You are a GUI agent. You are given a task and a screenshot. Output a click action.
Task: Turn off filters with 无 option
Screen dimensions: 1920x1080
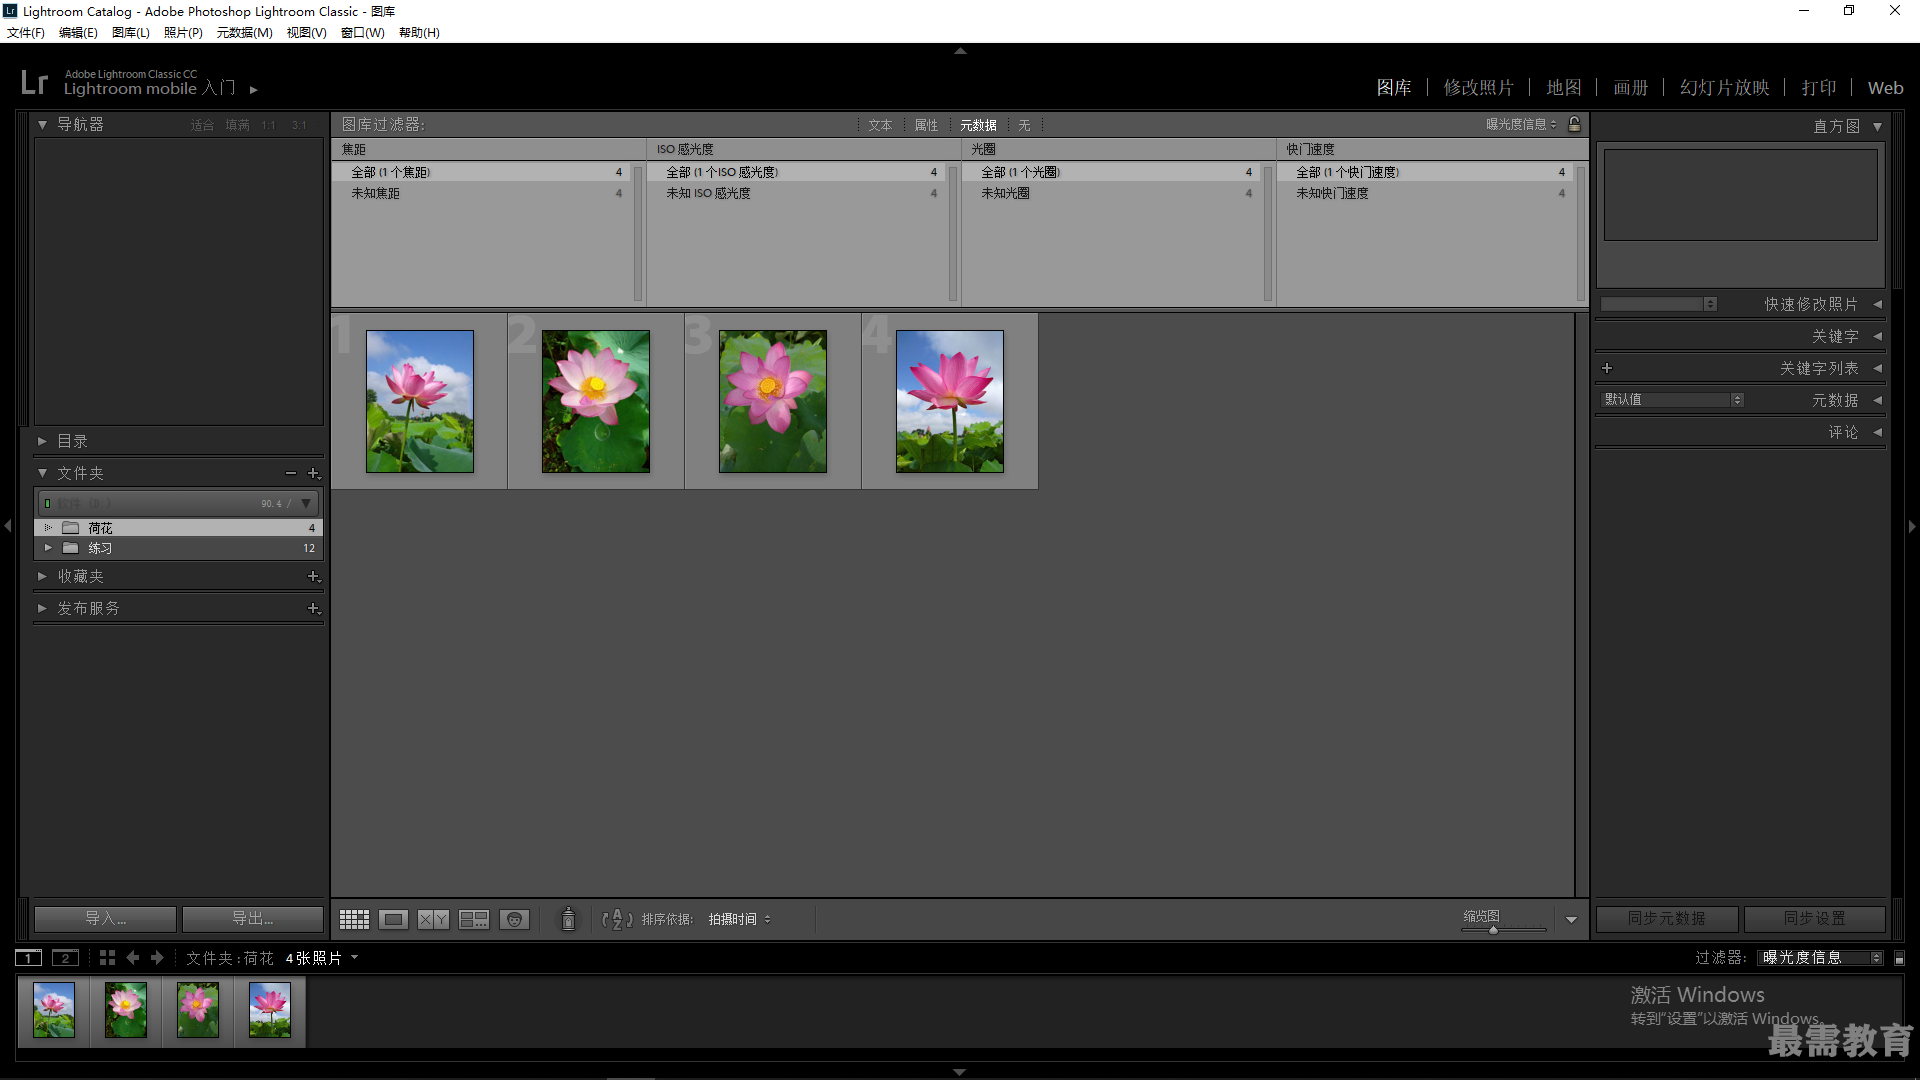pos(1024,125)
